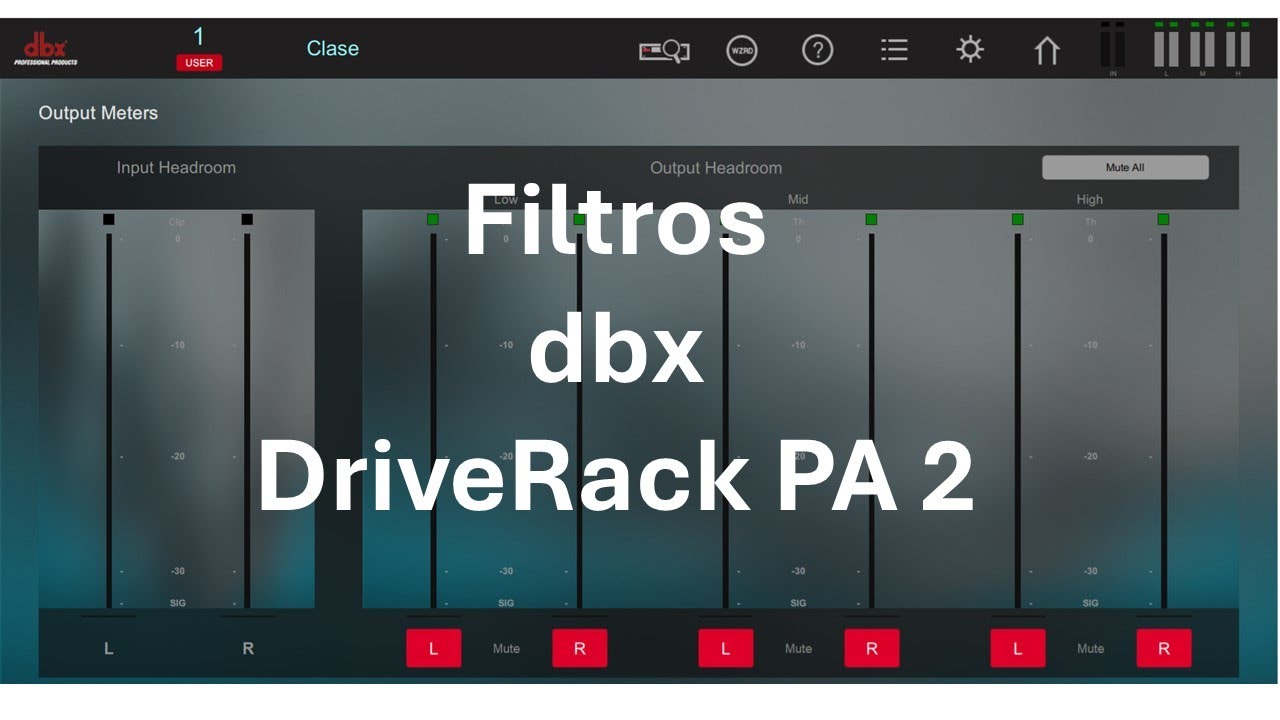Click the Input Headroom right meter bar
1280x720 pixels.
click(x=247, y=420)
